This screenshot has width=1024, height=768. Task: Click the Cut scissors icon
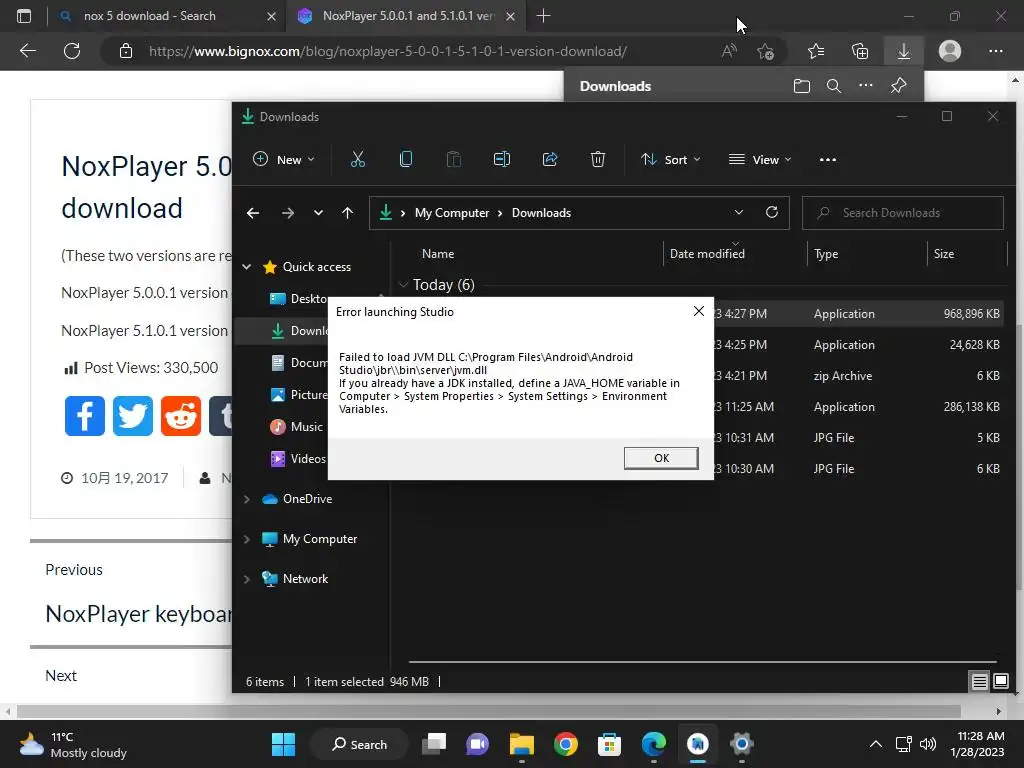click(x=358, y=159)
